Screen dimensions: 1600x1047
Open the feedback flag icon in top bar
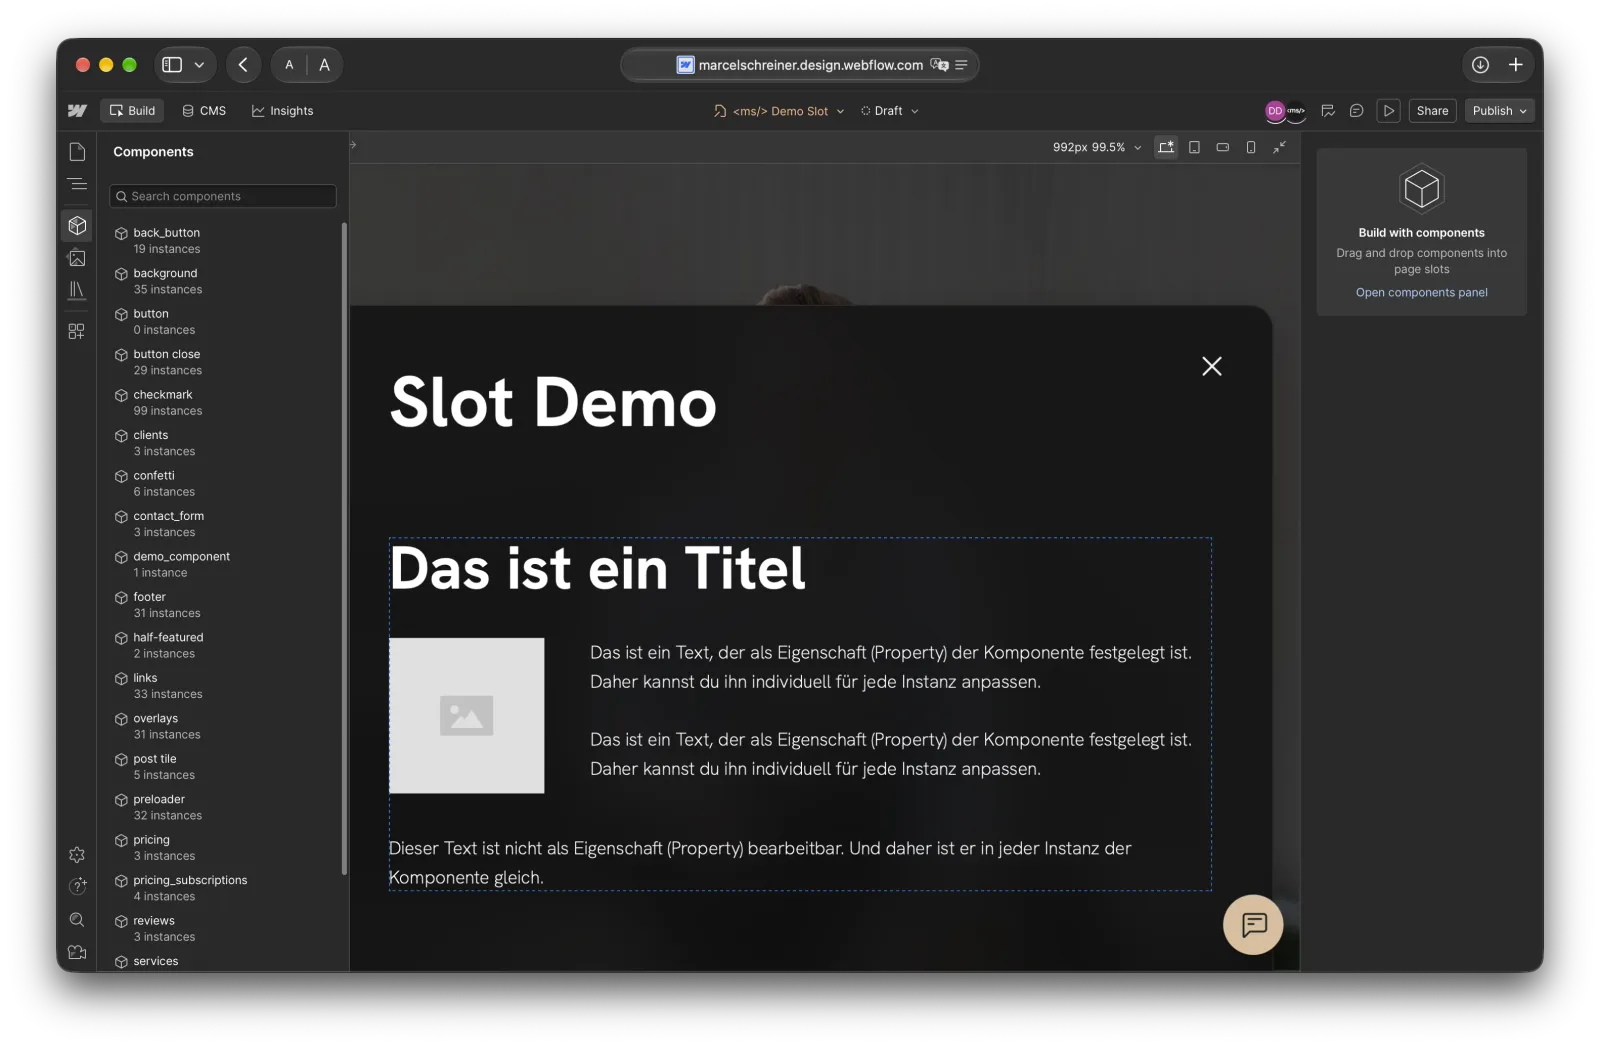pos(1328,111)
